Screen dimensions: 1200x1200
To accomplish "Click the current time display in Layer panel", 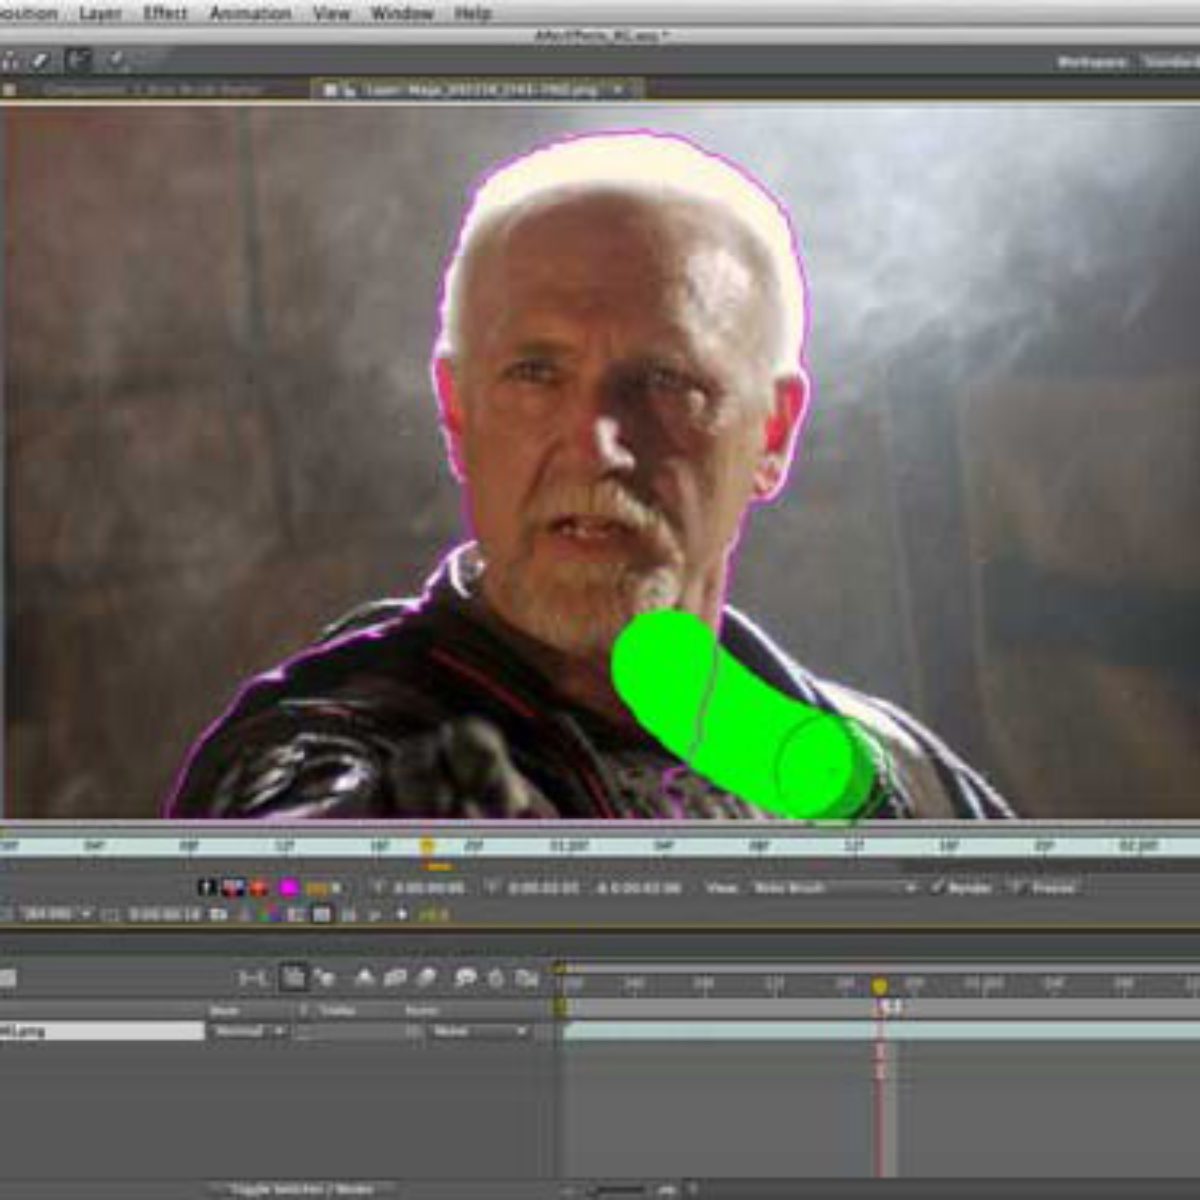I will [165, 914].
